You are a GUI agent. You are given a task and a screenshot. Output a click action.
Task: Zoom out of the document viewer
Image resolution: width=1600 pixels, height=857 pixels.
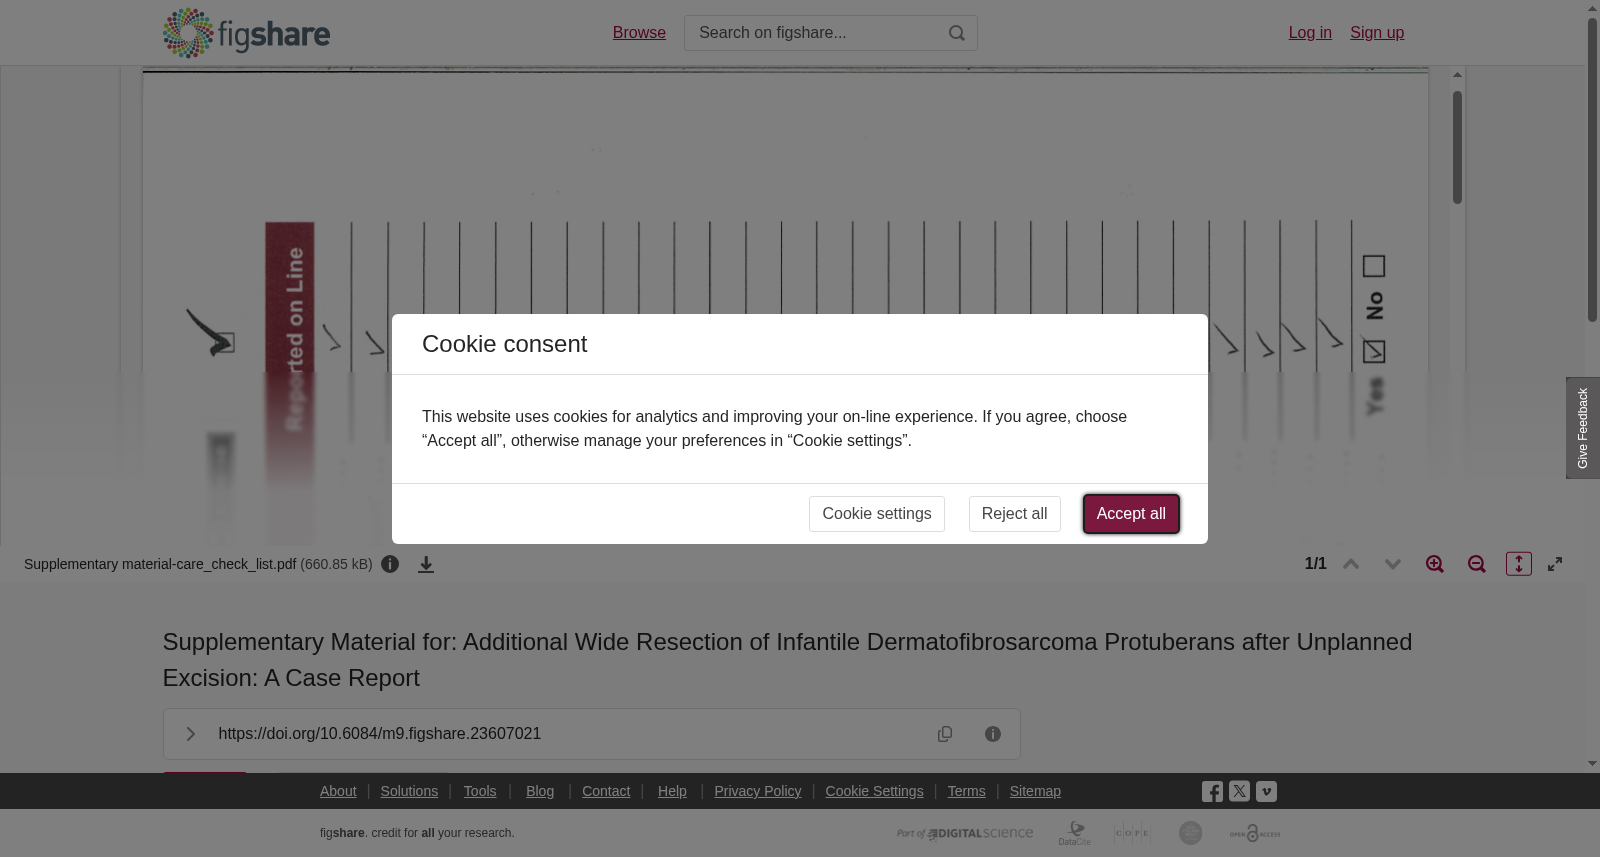tap(1477, 564)
